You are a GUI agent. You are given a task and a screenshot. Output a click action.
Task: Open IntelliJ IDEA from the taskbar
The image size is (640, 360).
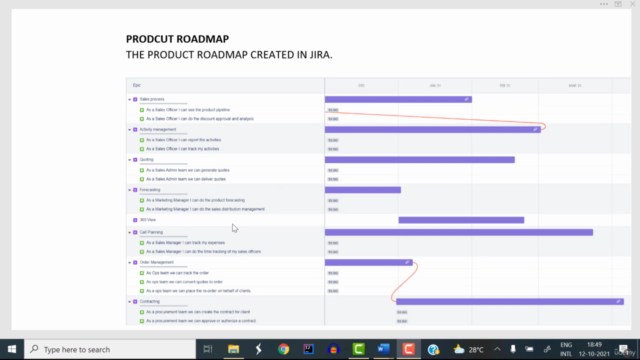309,349
